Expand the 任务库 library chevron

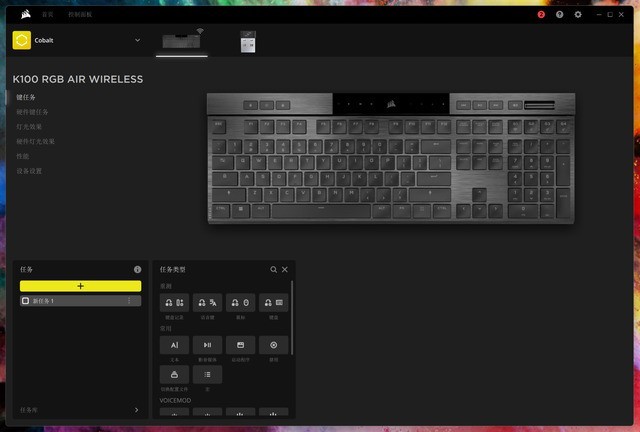pos(136,410)
